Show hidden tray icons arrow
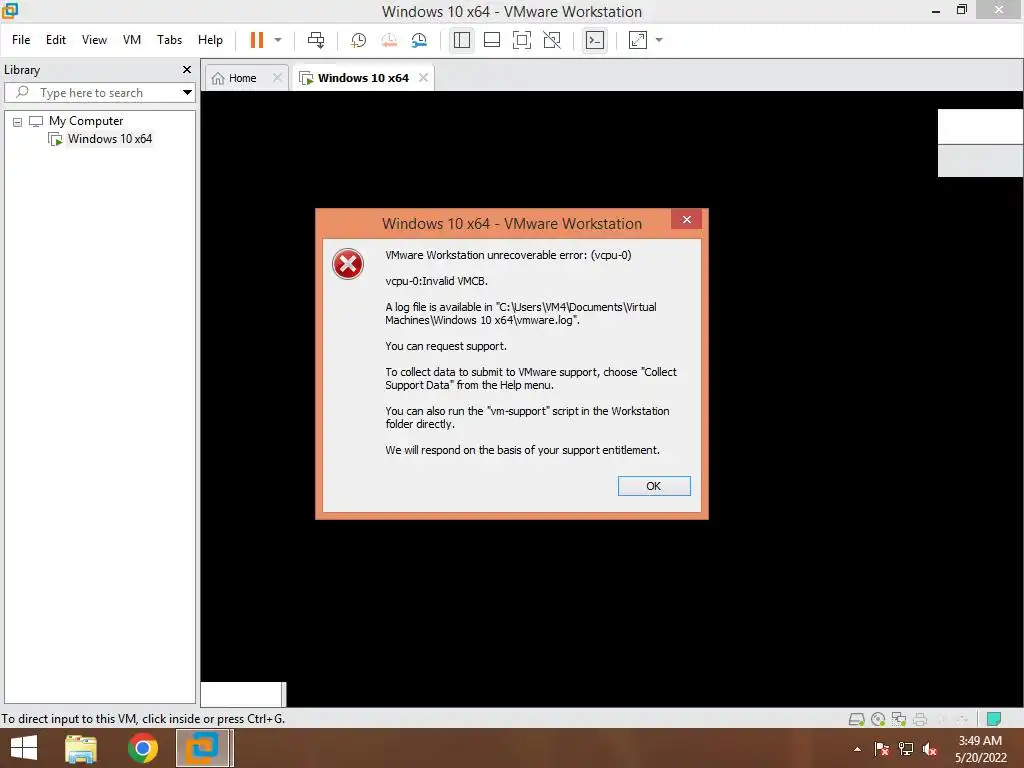Image resolution: width=1024 pixels, height=768 pixels. (x=857, y=749)
